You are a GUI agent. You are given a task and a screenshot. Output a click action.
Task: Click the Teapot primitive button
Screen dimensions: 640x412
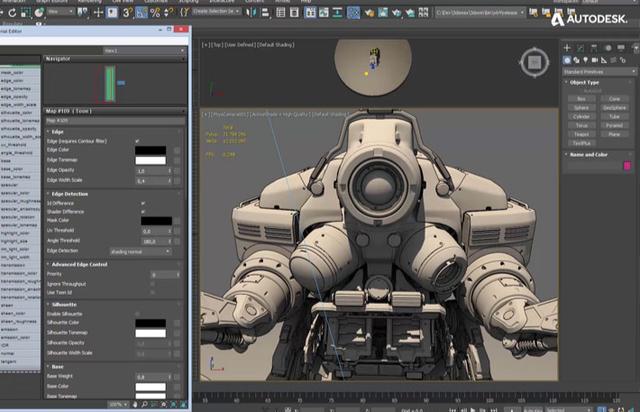click(x=580, y=136)
